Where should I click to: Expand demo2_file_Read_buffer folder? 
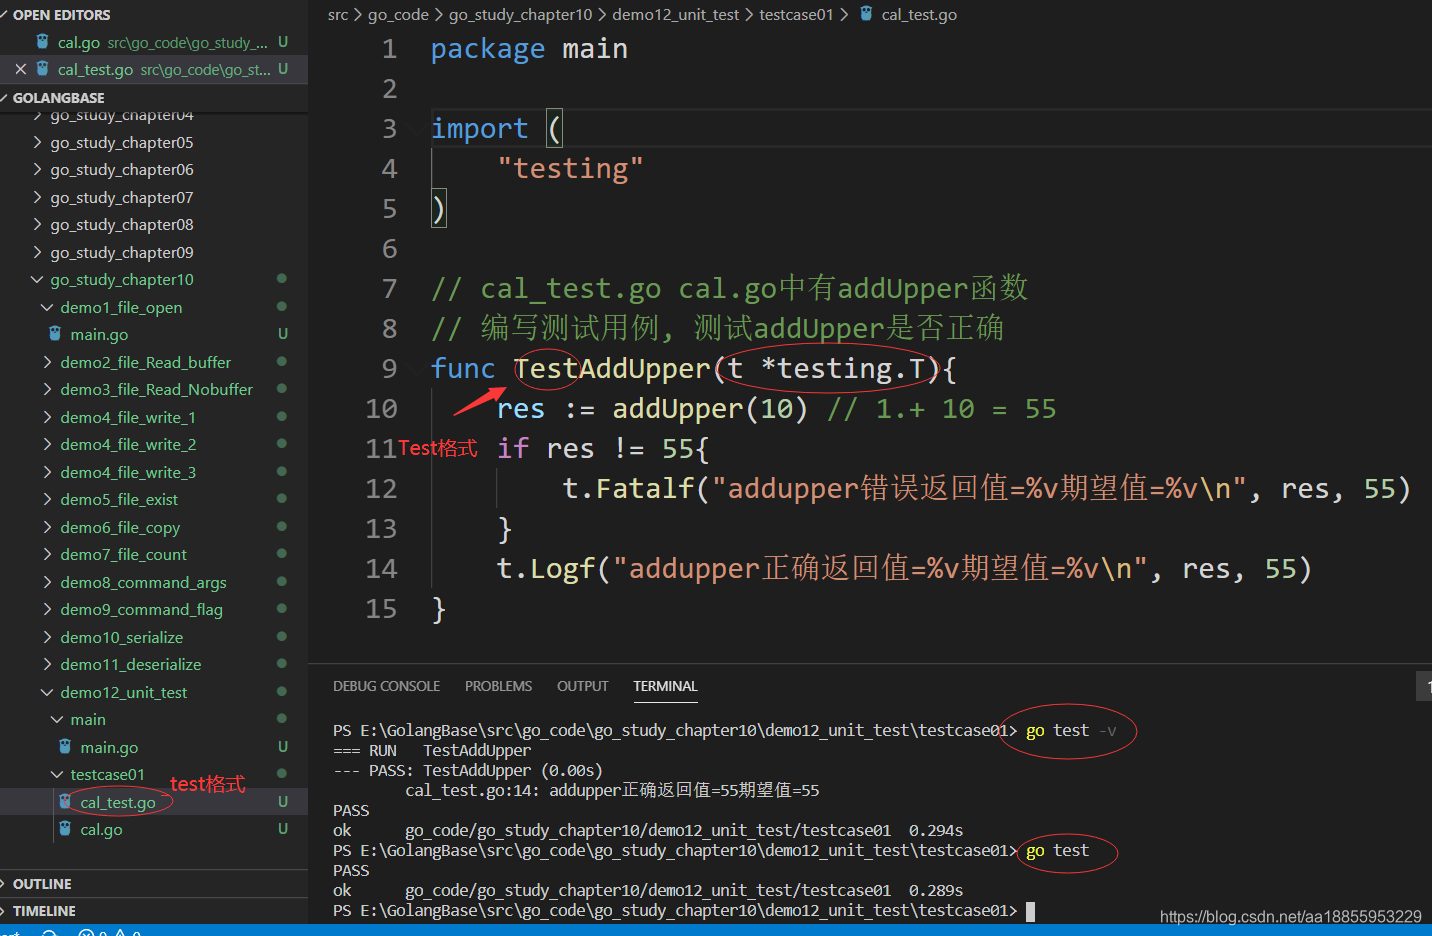(47, 362)
